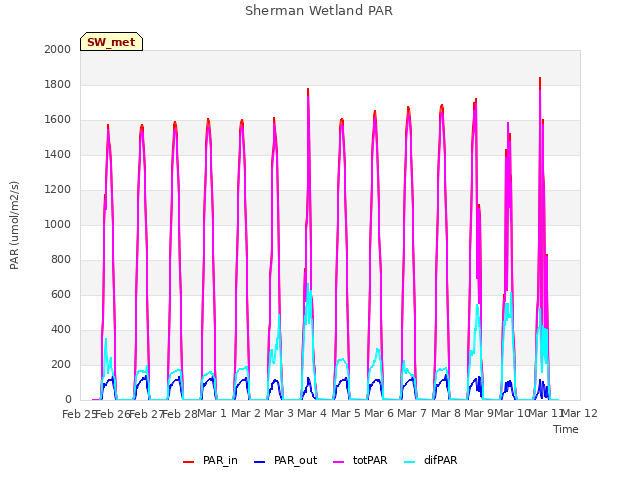Click the red PAR_in legend swatch
Viewport: 640px width, 480px height.
[189, 462]
